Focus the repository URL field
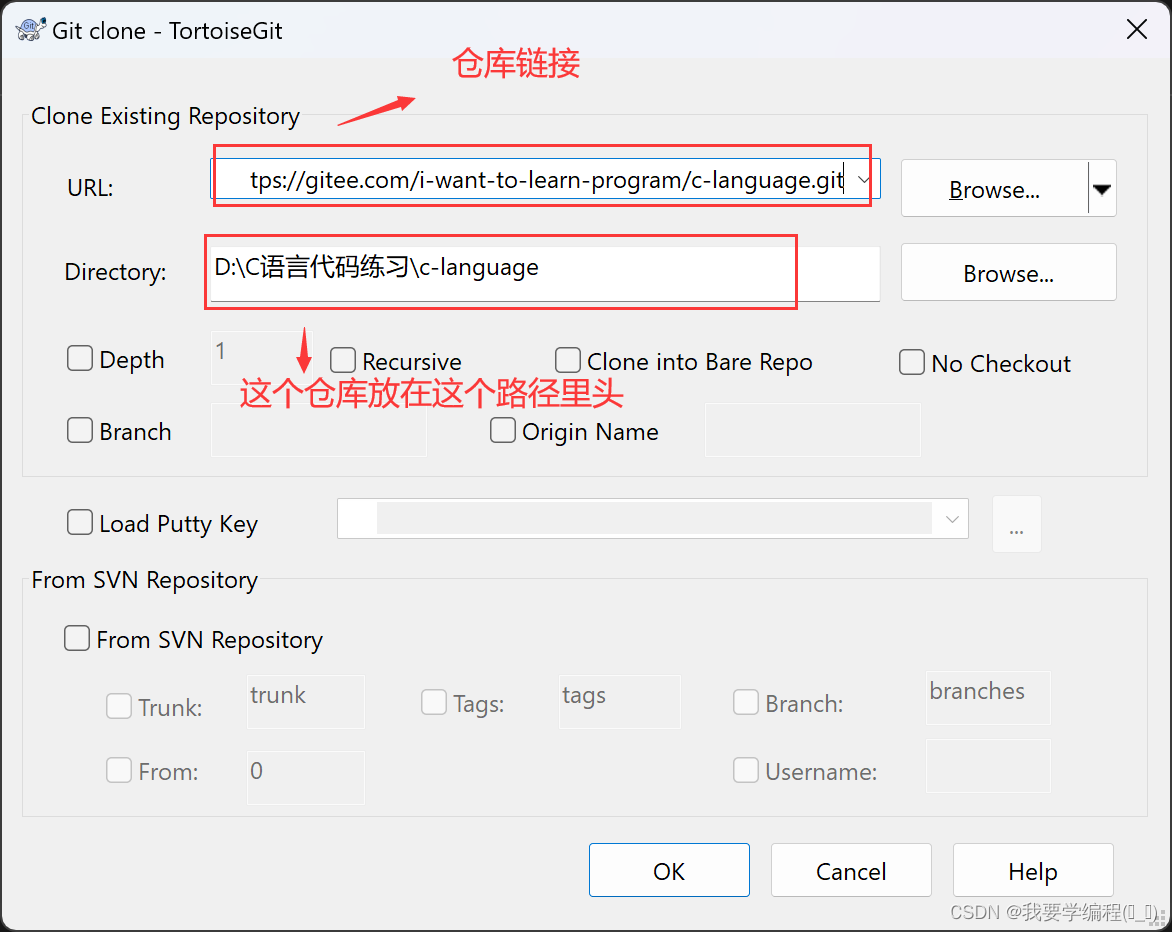 [x=545, y=179]
